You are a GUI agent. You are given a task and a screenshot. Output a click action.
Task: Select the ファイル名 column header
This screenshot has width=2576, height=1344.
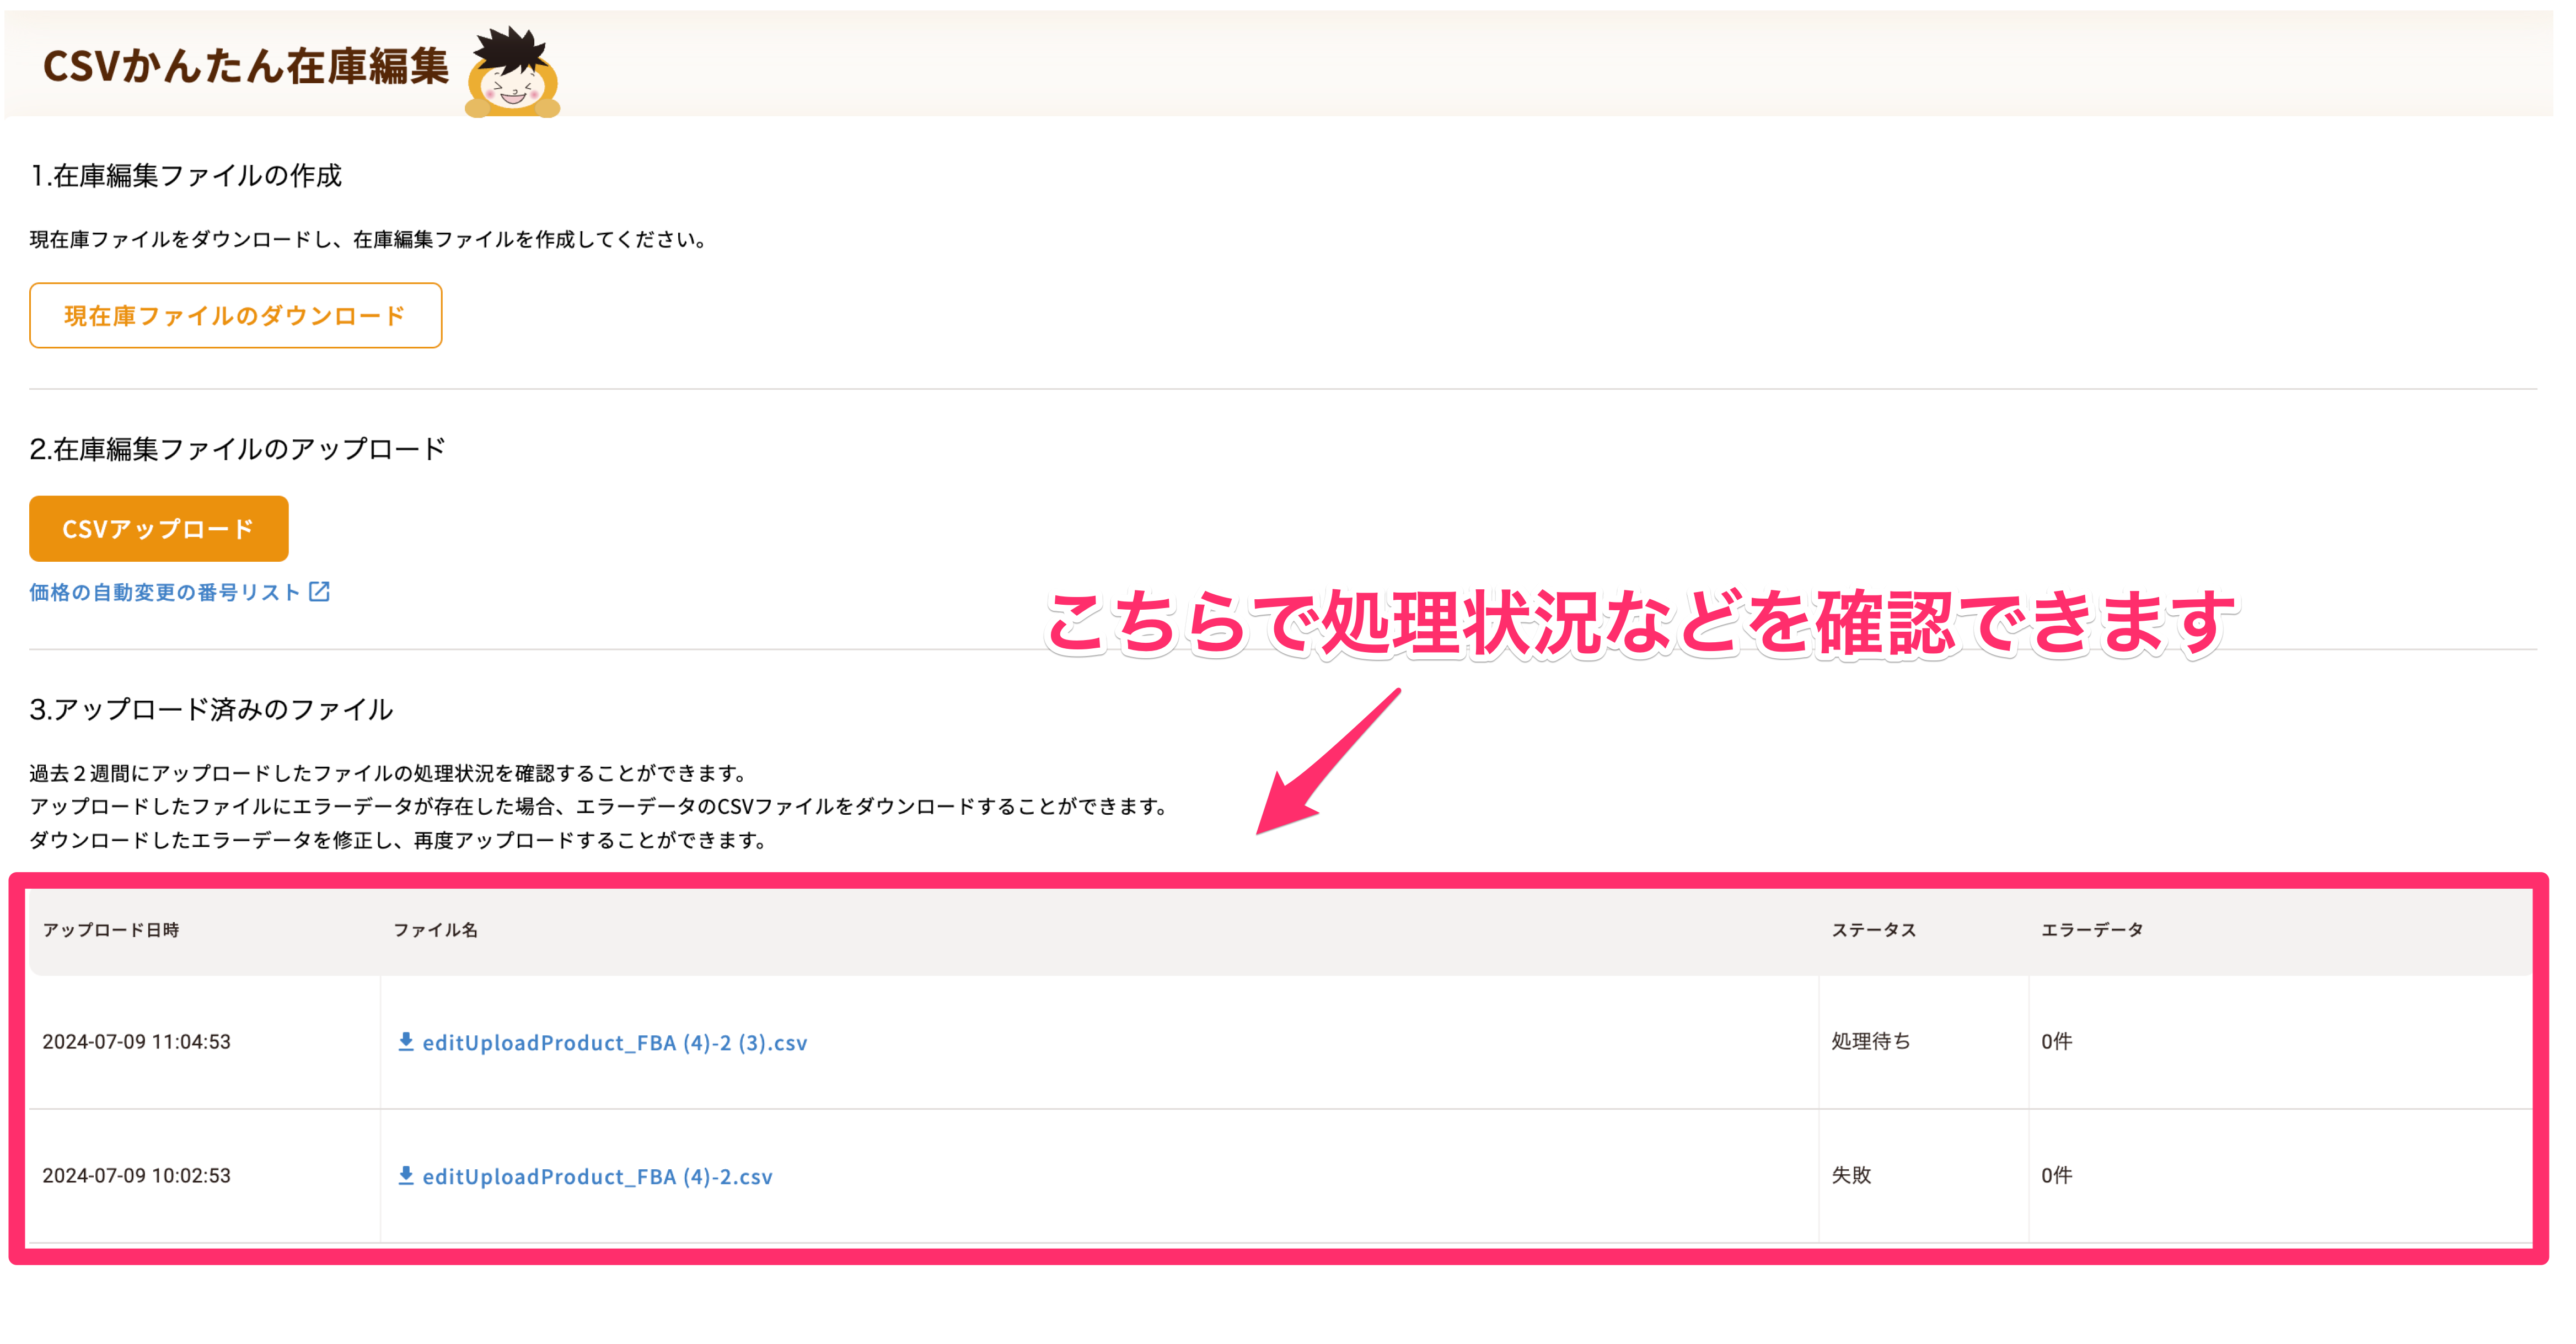pos(435,930)
